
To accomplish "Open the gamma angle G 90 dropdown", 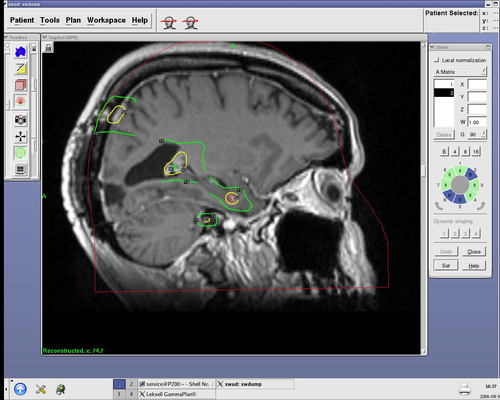I will point(477,134).
